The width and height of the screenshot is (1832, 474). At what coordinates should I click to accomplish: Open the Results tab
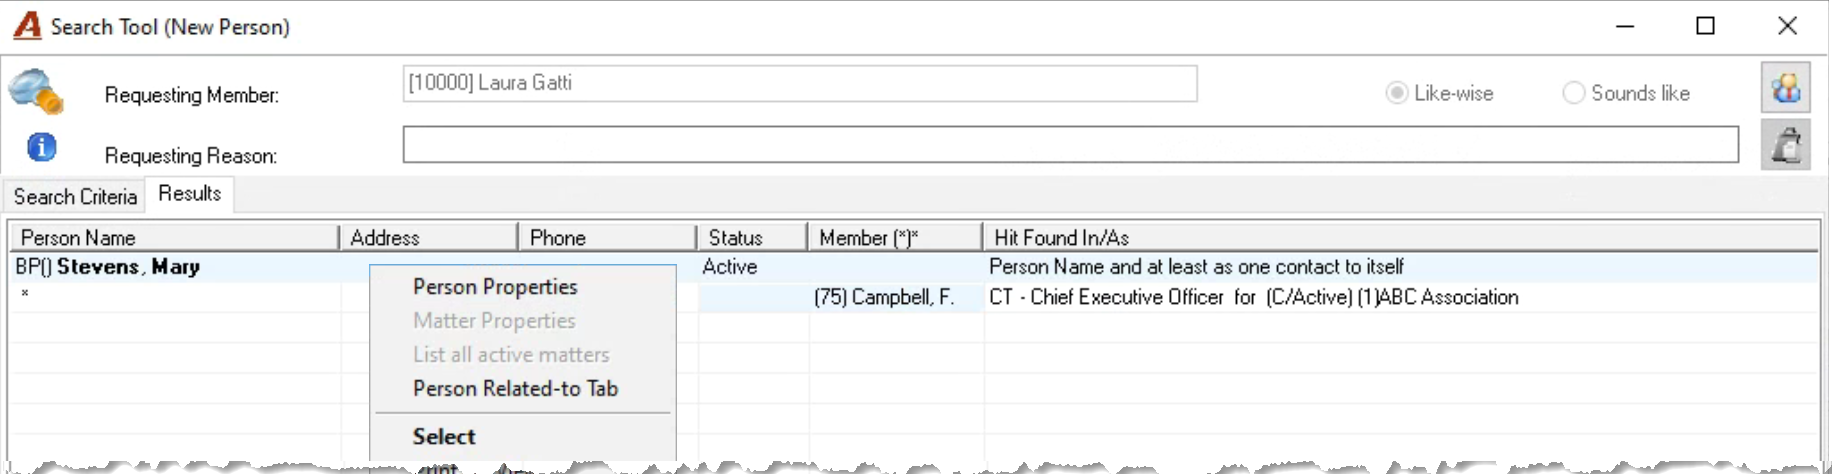189,194
